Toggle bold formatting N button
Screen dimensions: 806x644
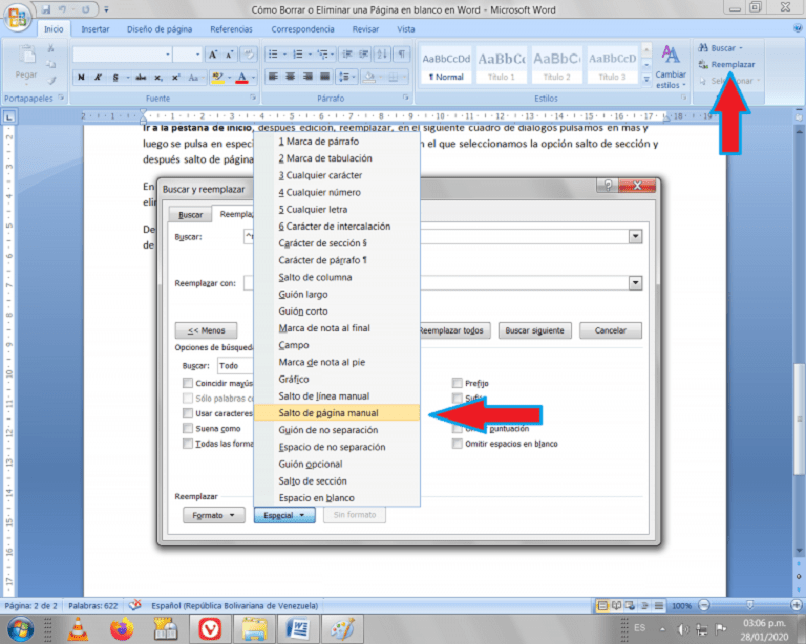81,77
